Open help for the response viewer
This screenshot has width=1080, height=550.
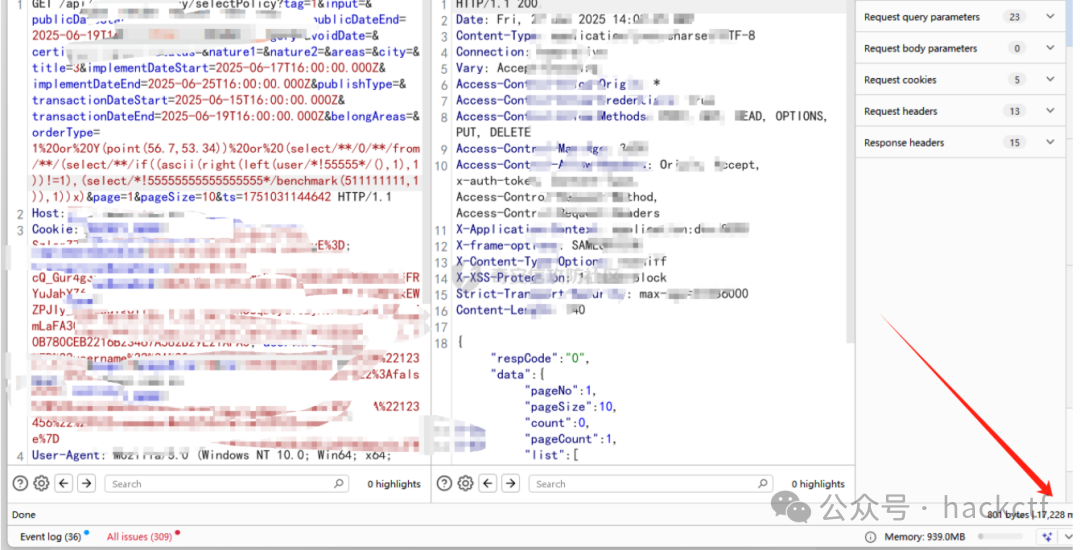[x=445, y=484]
